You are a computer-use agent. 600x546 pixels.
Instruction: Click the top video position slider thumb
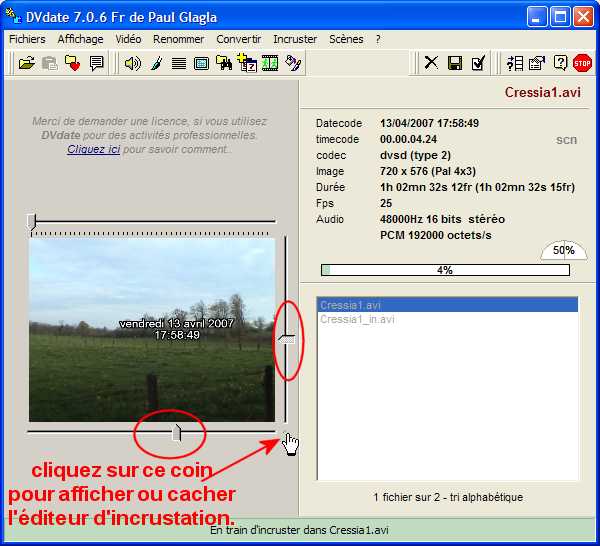coord(32,222)
